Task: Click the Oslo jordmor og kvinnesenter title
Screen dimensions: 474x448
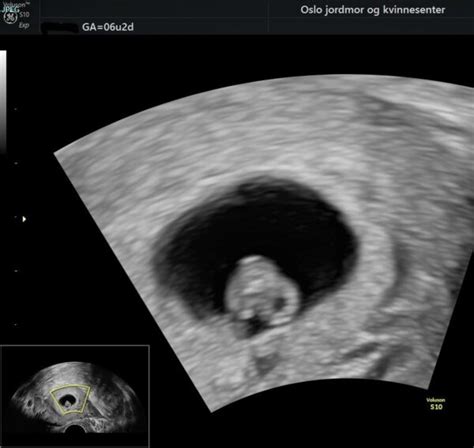Action: (x=373, y=10)
